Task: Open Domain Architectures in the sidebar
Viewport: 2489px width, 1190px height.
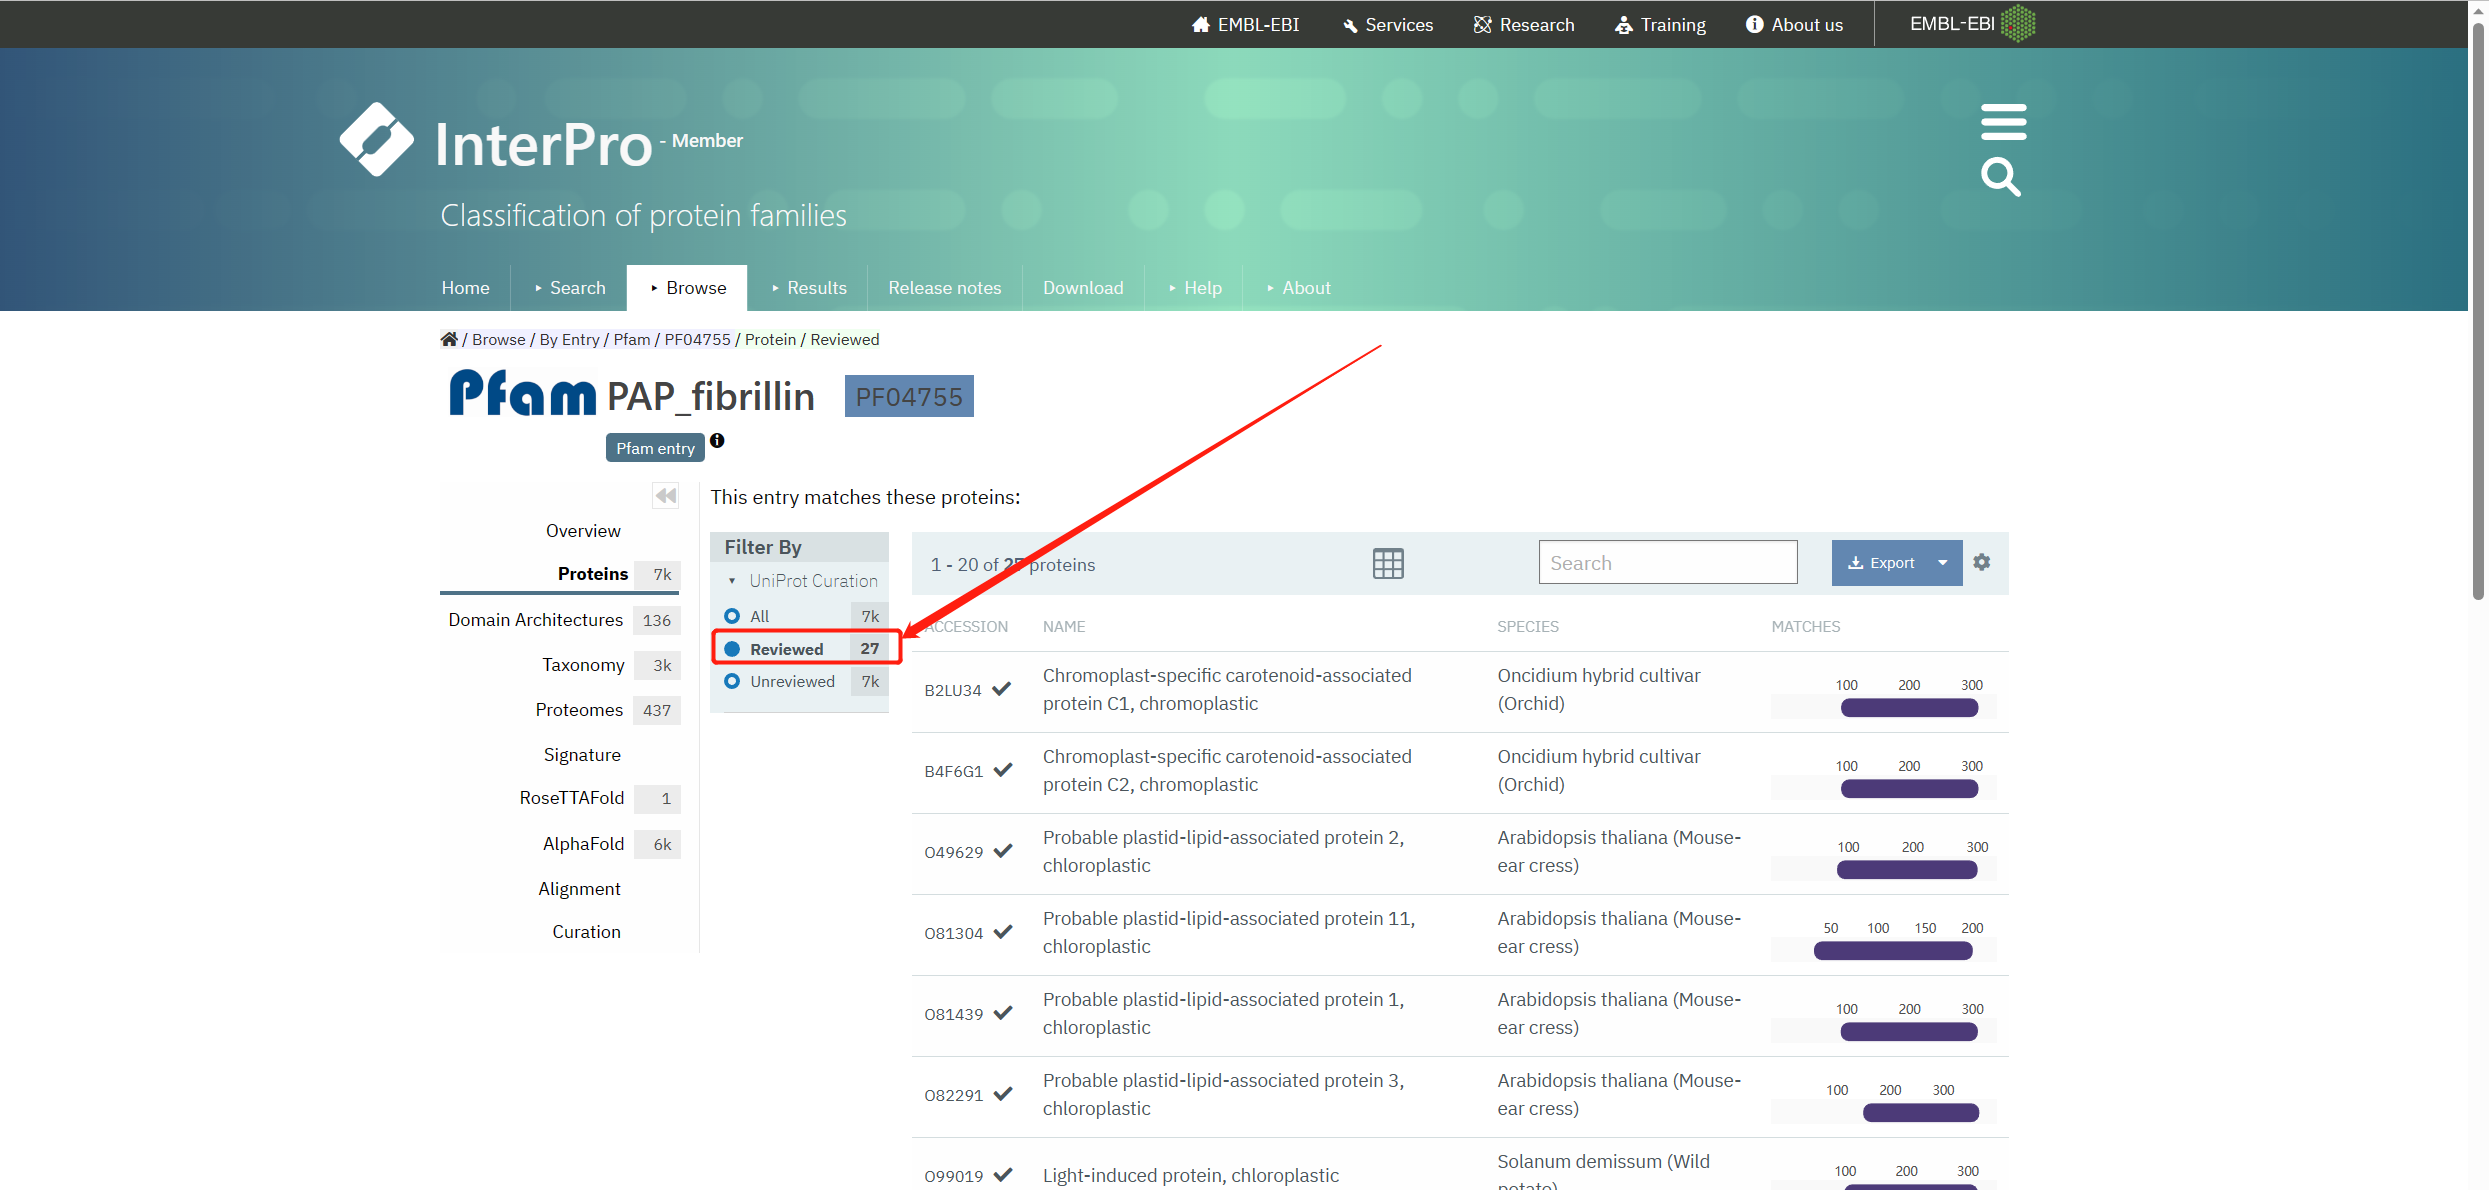Action: (535, 620)
